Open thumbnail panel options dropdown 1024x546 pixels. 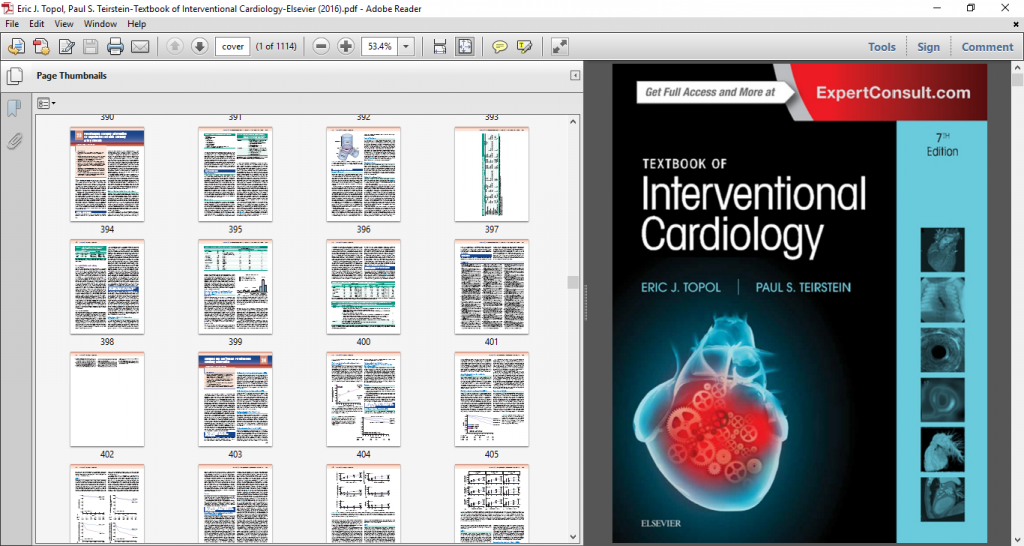click(x=46, y=103)
